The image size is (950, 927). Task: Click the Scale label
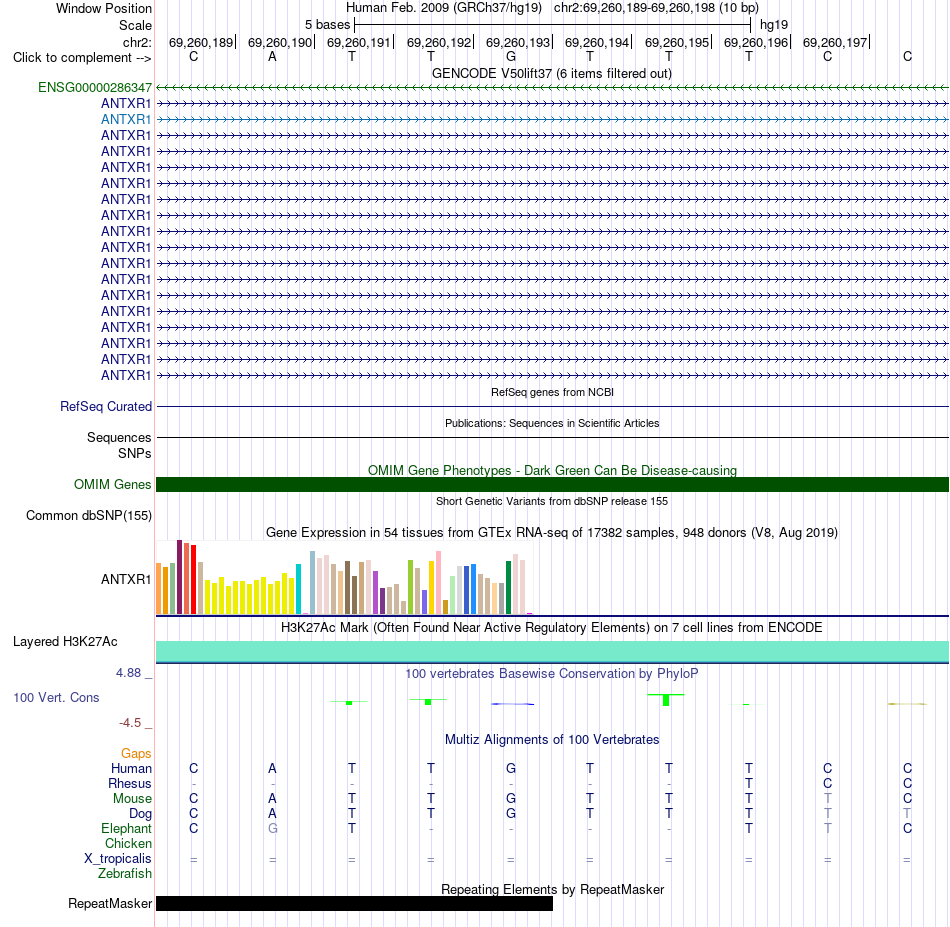(x=135, y=25)
